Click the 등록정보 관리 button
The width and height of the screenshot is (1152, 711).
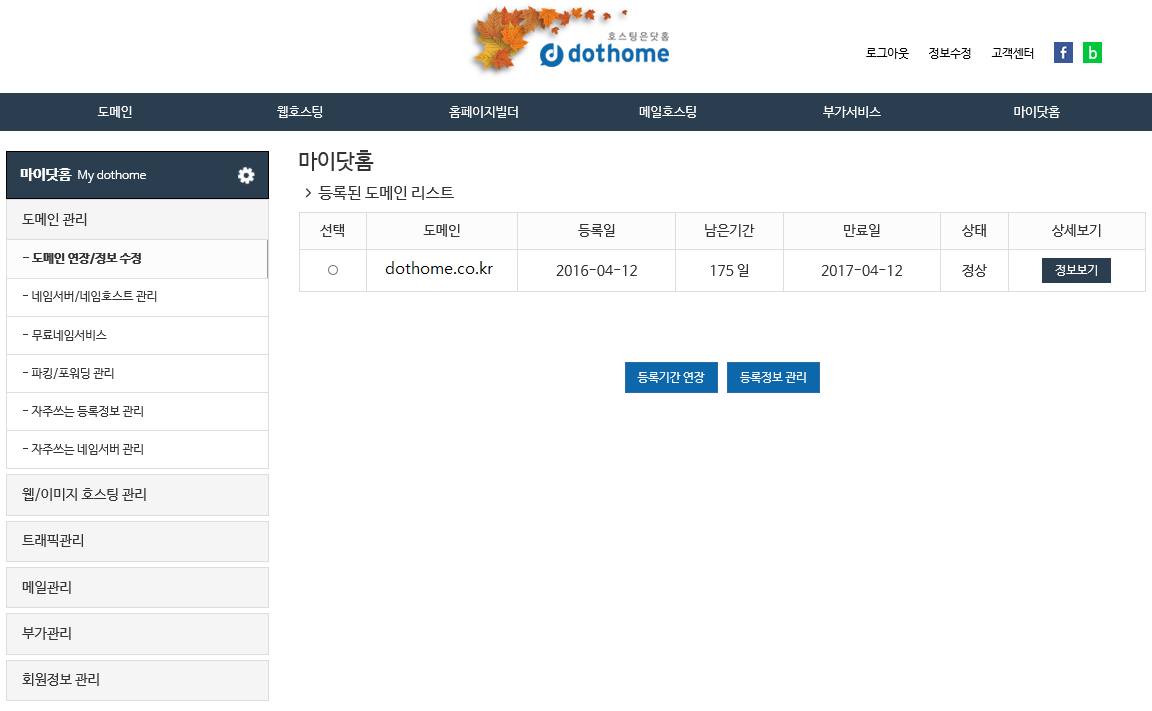pyautogui.click(x=773, y=378)
